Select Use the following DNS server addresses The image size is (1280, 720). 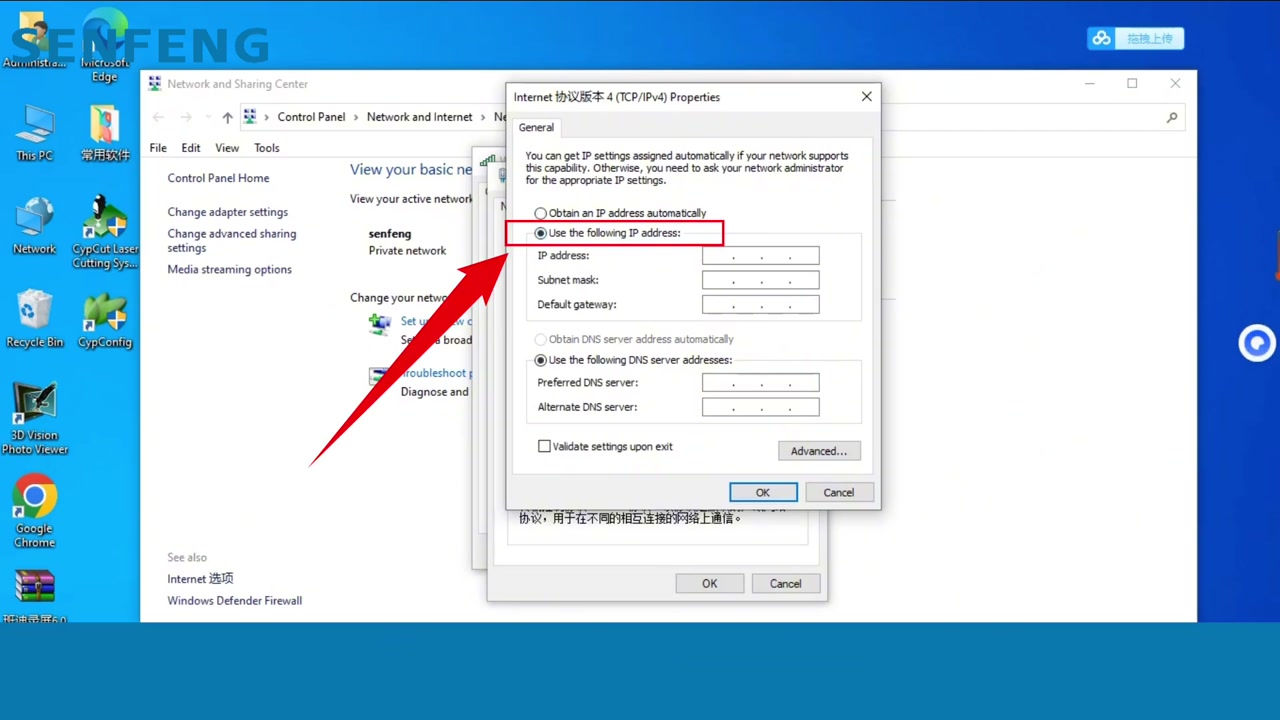click(x=541, y=360)
